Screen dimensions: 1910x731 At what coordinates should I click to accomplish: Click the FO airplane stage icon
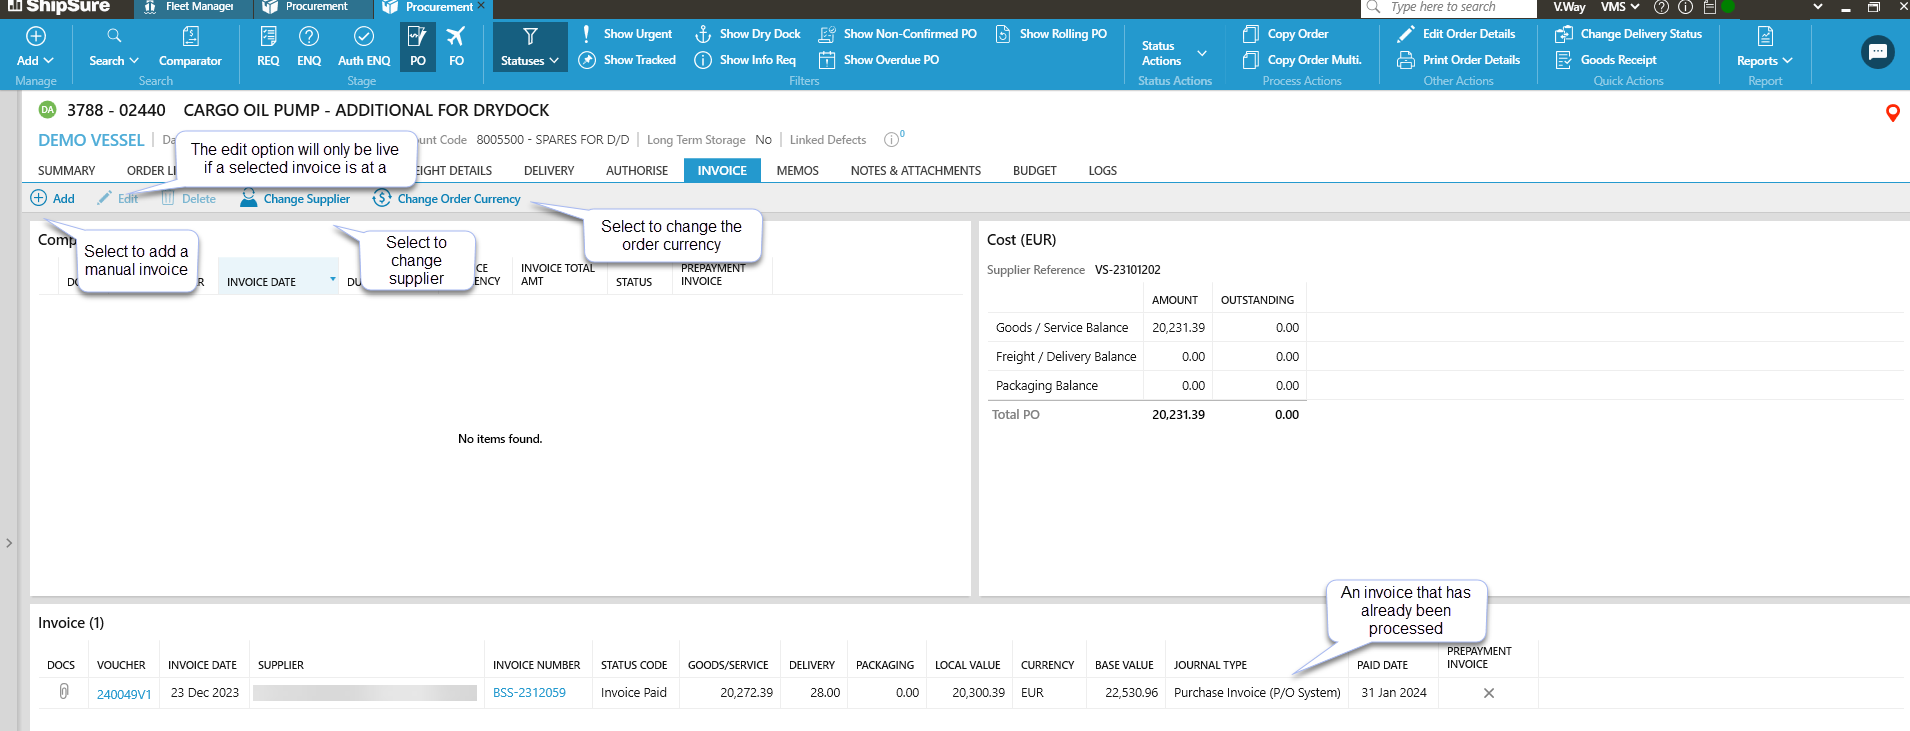(456, 46)
